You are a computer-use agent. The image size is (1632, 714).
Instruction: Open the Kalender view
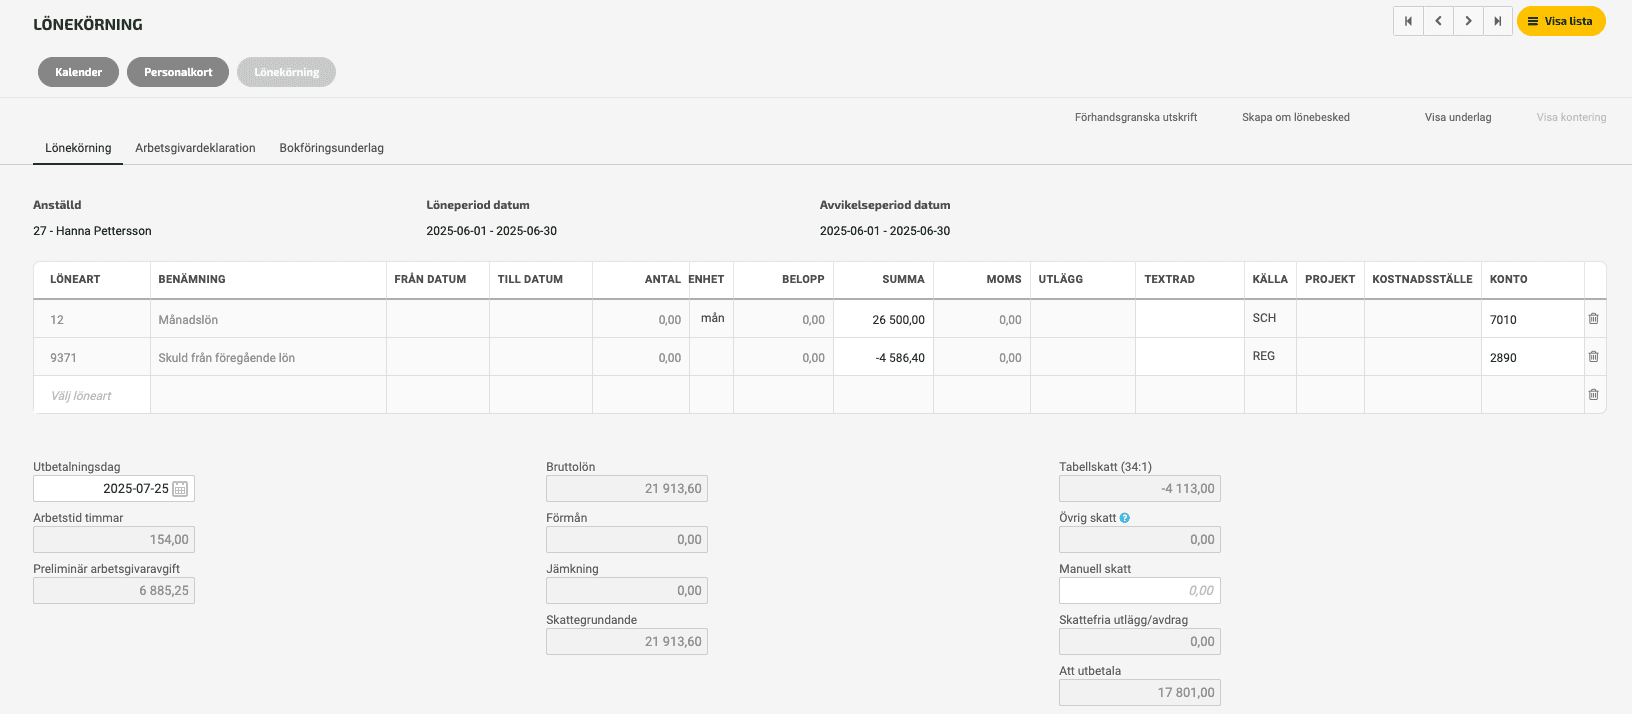[x=78, y=72]
